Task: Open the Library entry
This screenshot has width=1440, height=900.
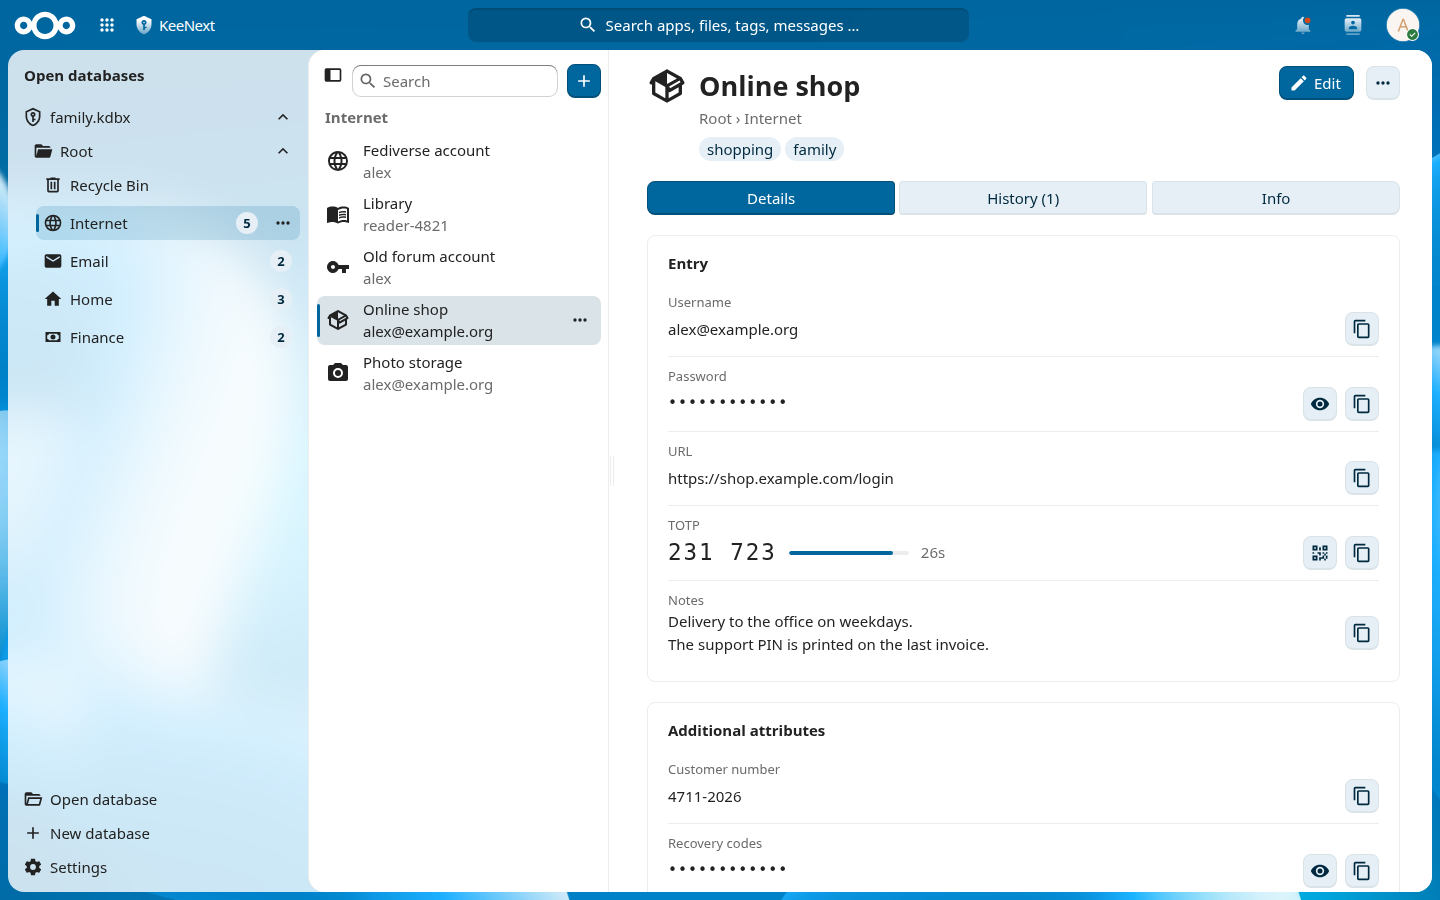Action: point(459,214)
